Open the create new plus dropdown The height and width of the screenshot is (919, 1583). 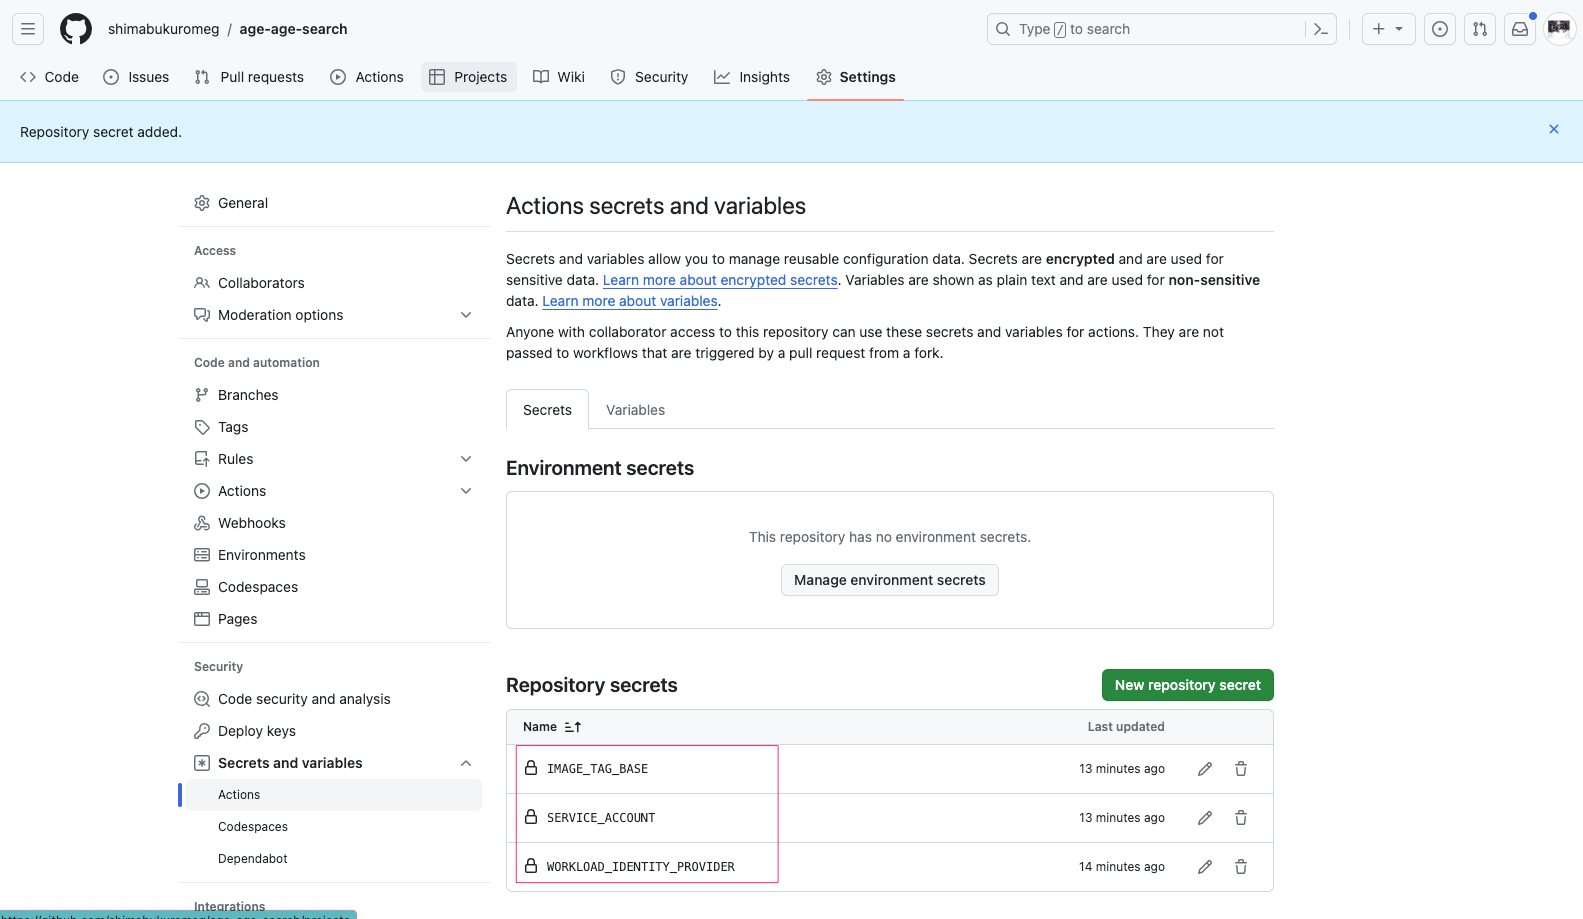[1388, 29]
